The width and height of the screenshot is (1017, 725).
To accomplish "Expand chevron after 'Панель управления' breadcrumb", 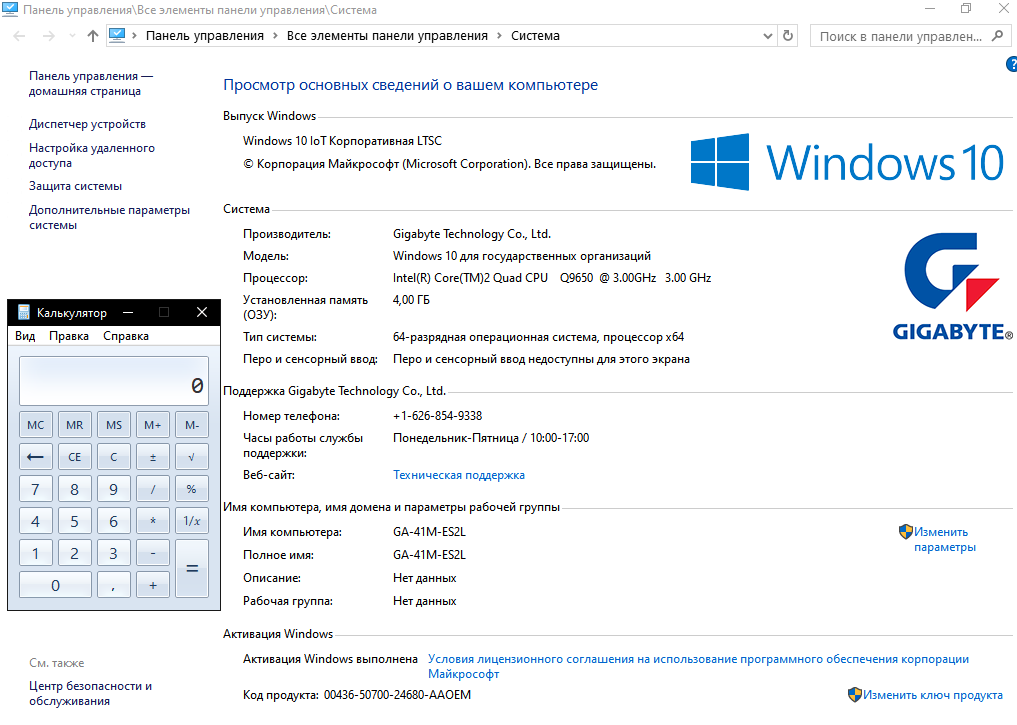I will [275, 36].
